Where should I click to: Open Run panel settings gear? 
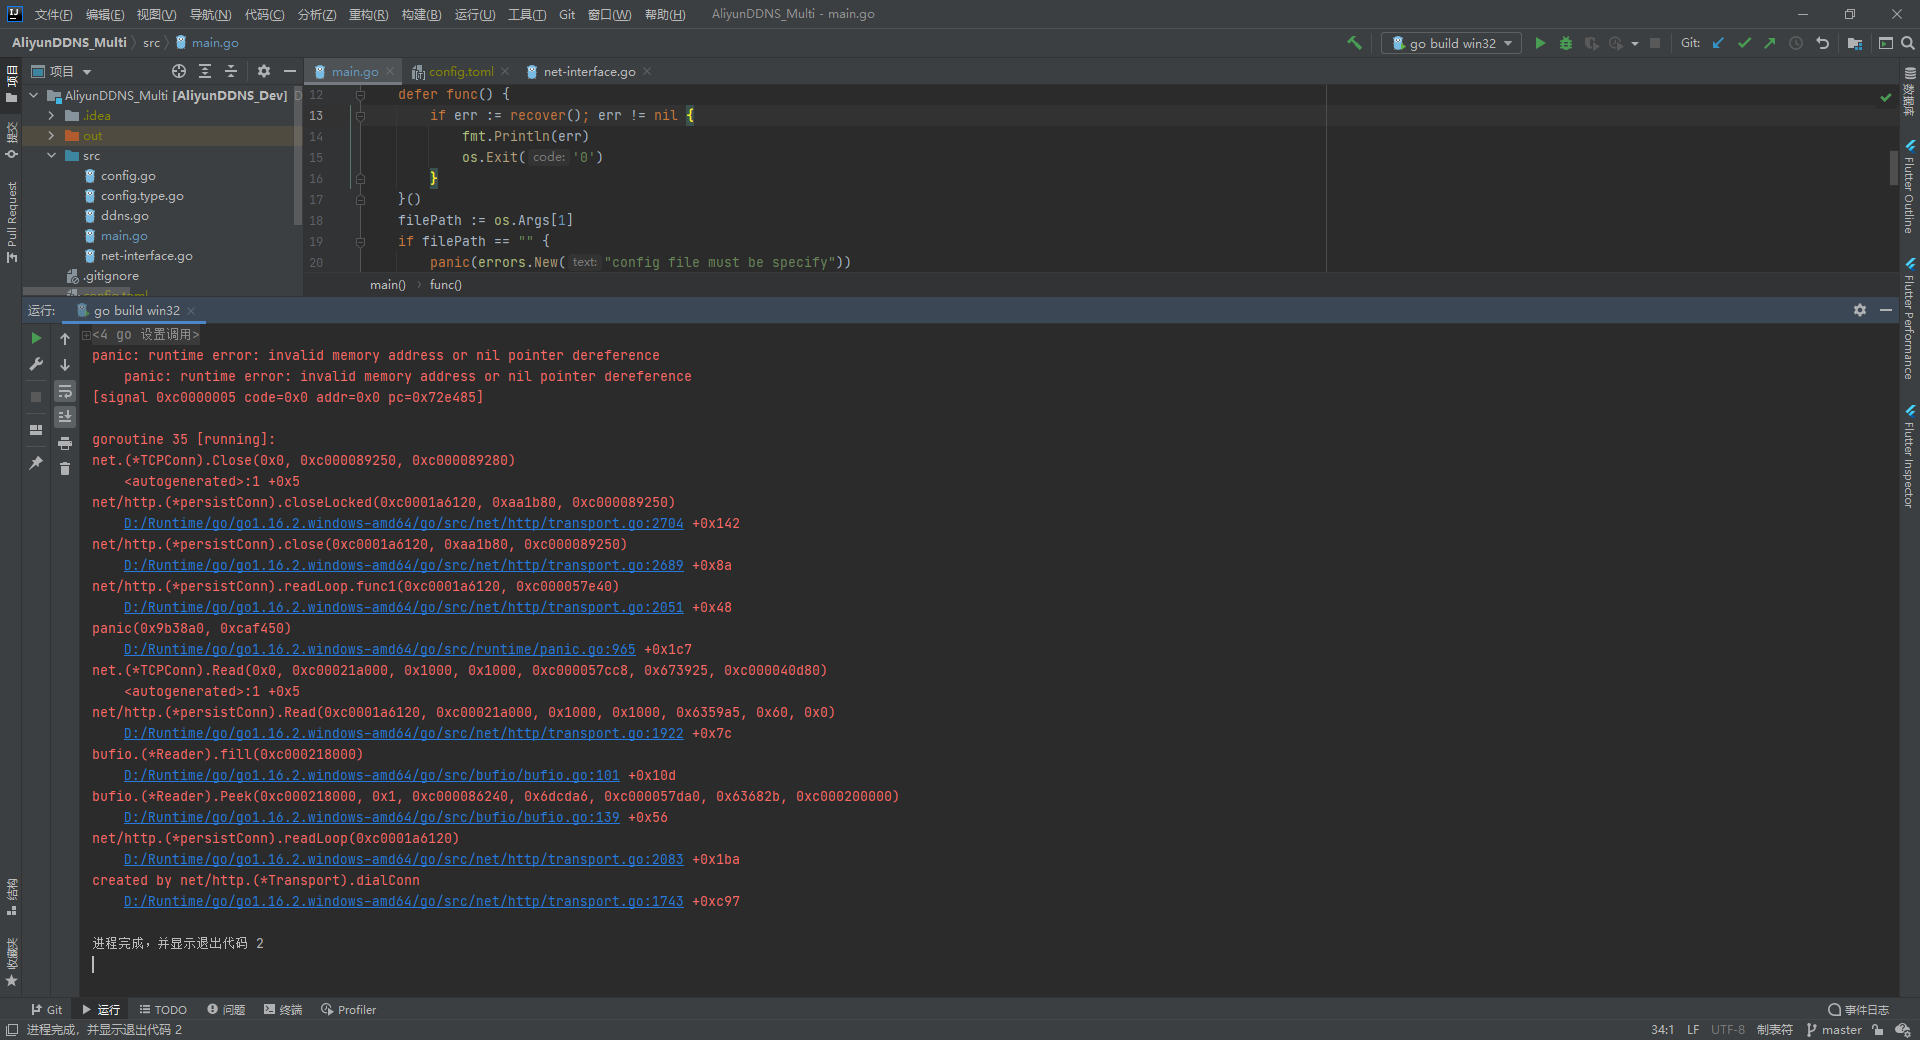pyautogui.click(x=1860, y=310)
